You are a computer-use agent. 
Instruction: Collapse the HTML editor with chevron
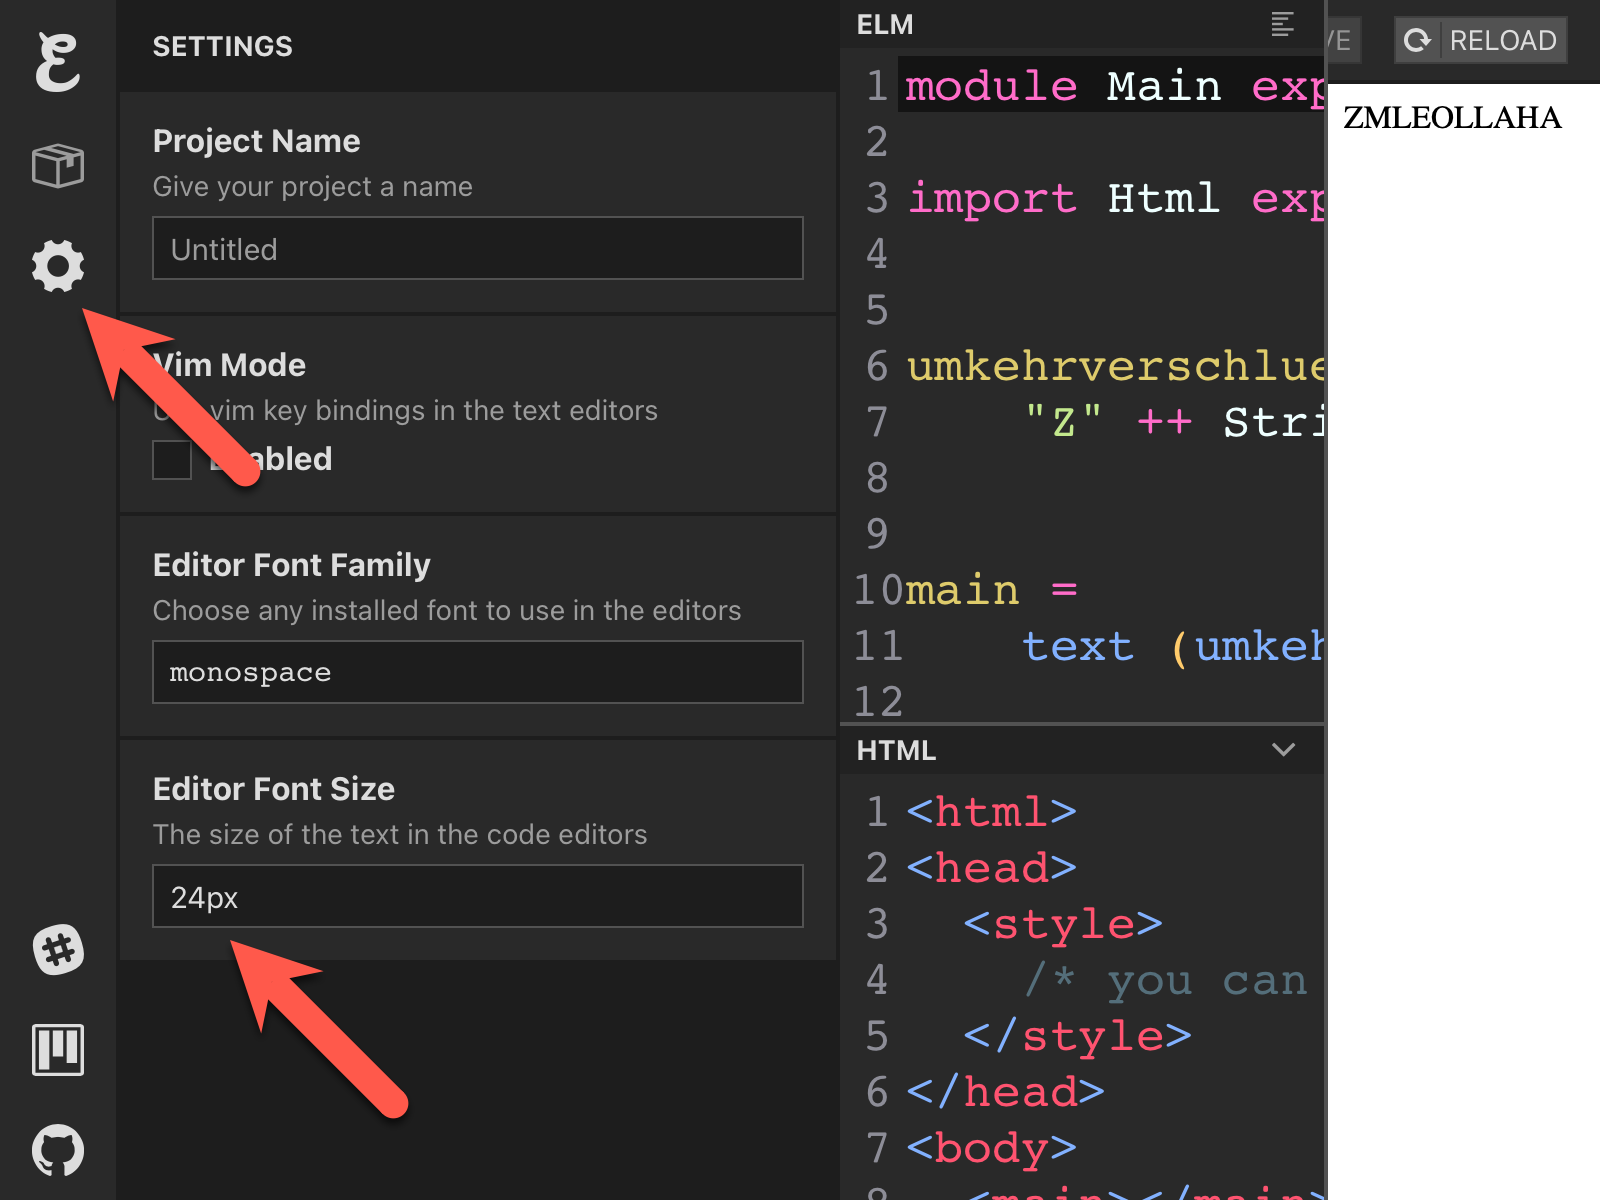coord(1283,750)
